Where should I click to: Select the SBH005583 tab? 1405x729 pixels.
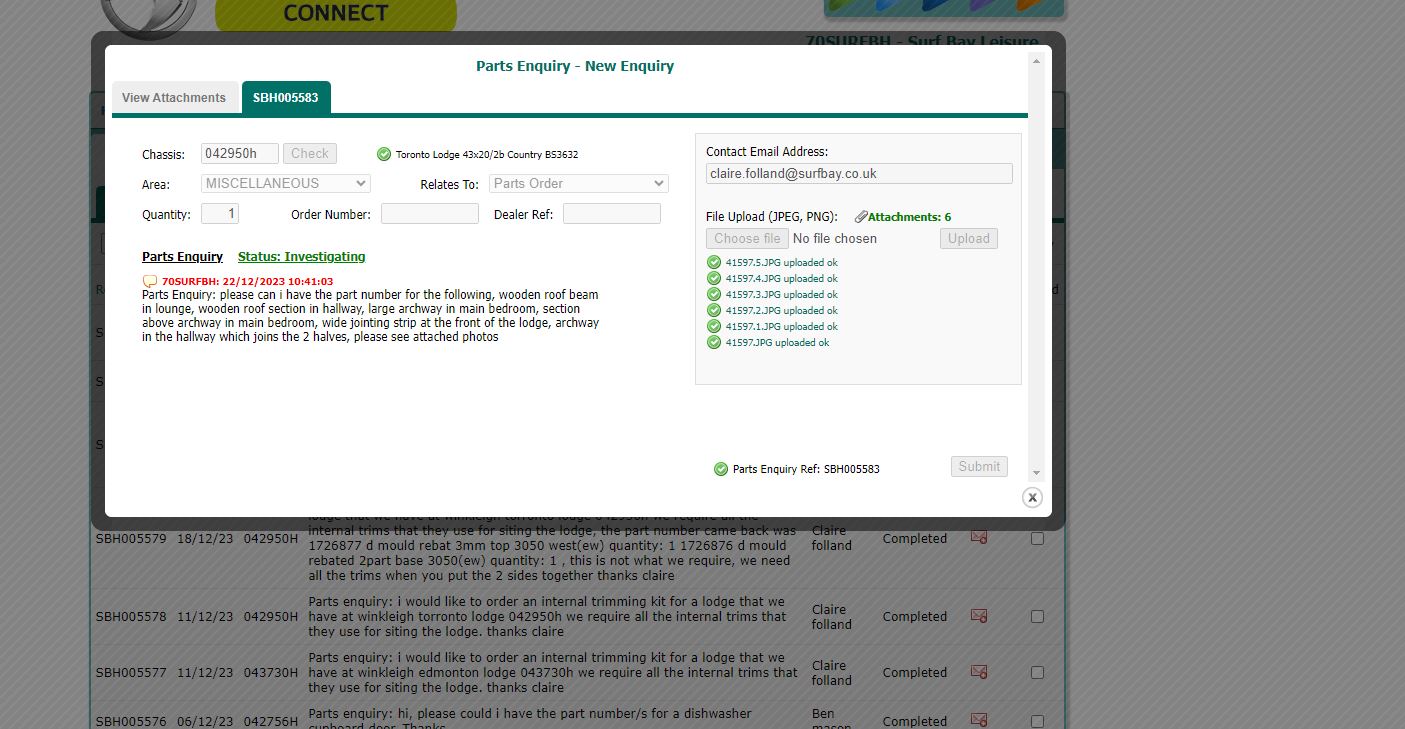[286, 98]
